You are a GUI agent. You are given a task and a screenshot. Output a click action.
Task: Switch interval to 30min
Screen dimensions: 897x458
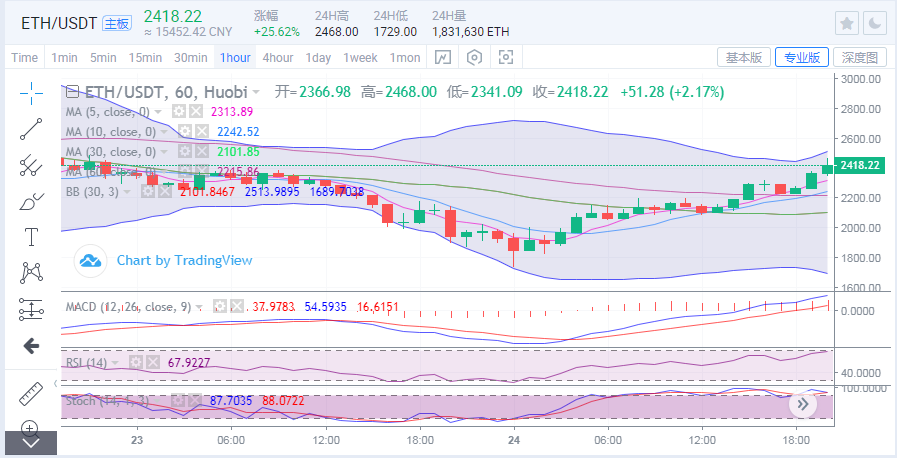(x=190, y=57)
